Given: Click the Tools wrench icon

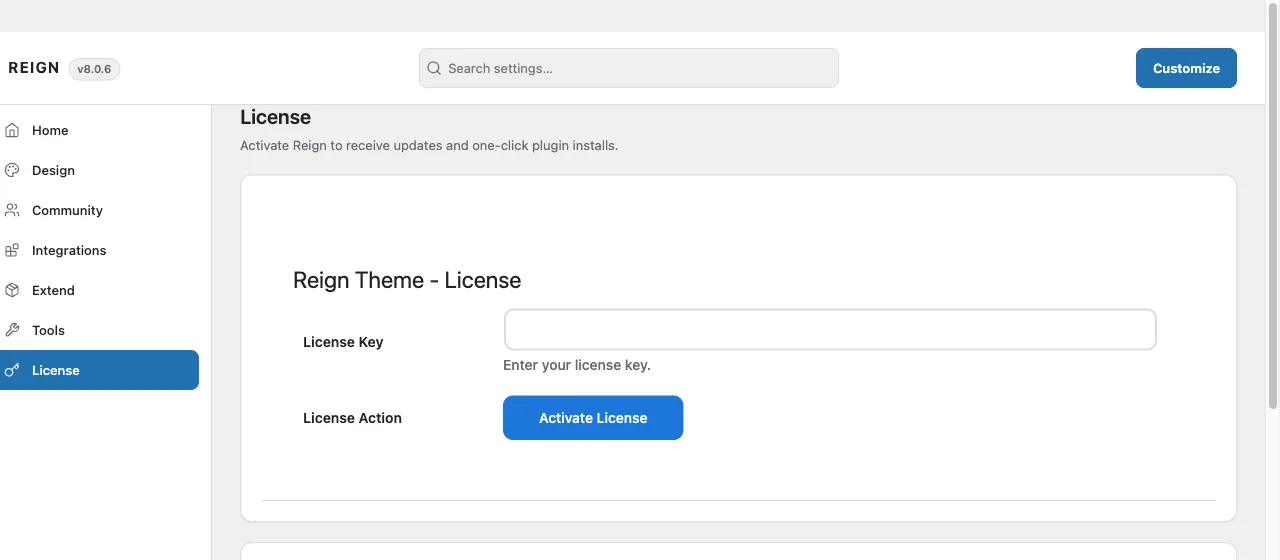Looking at the screenshot, I should [x=12, y=330].
